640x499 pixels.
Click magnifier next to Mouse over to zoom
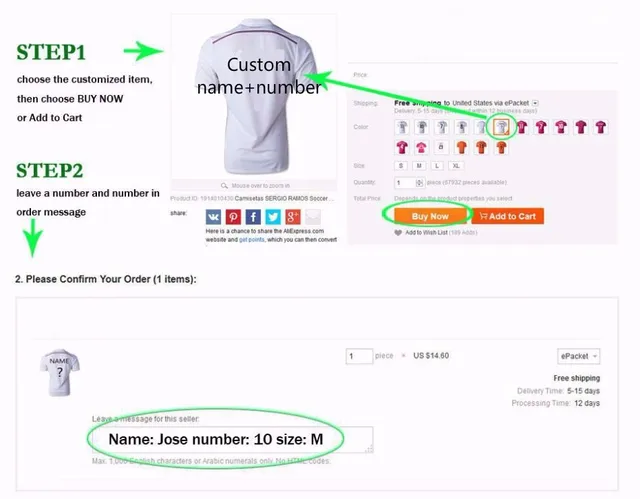coord(224,186)
